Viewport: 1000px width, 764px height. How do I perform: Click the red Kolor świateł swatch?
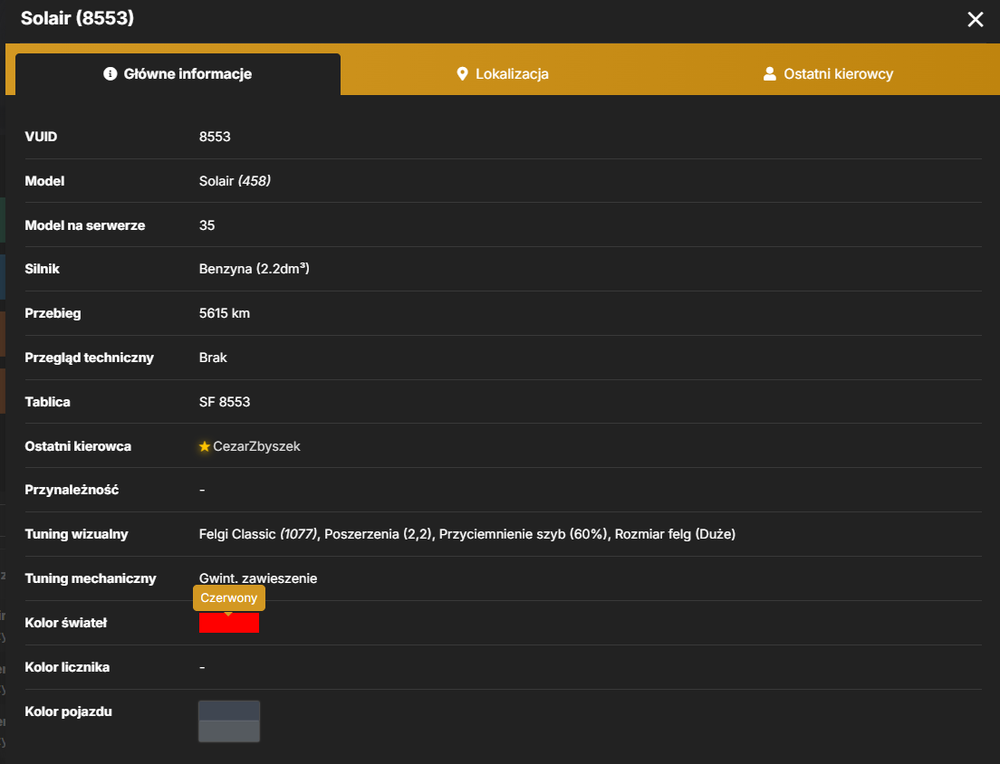click(229, 623)
